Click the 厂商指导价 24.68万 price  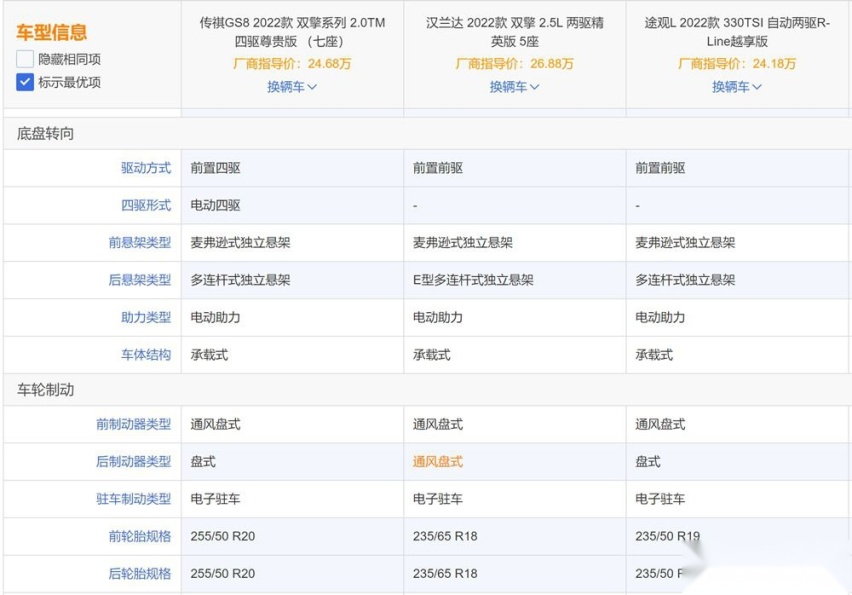[292, 64]
